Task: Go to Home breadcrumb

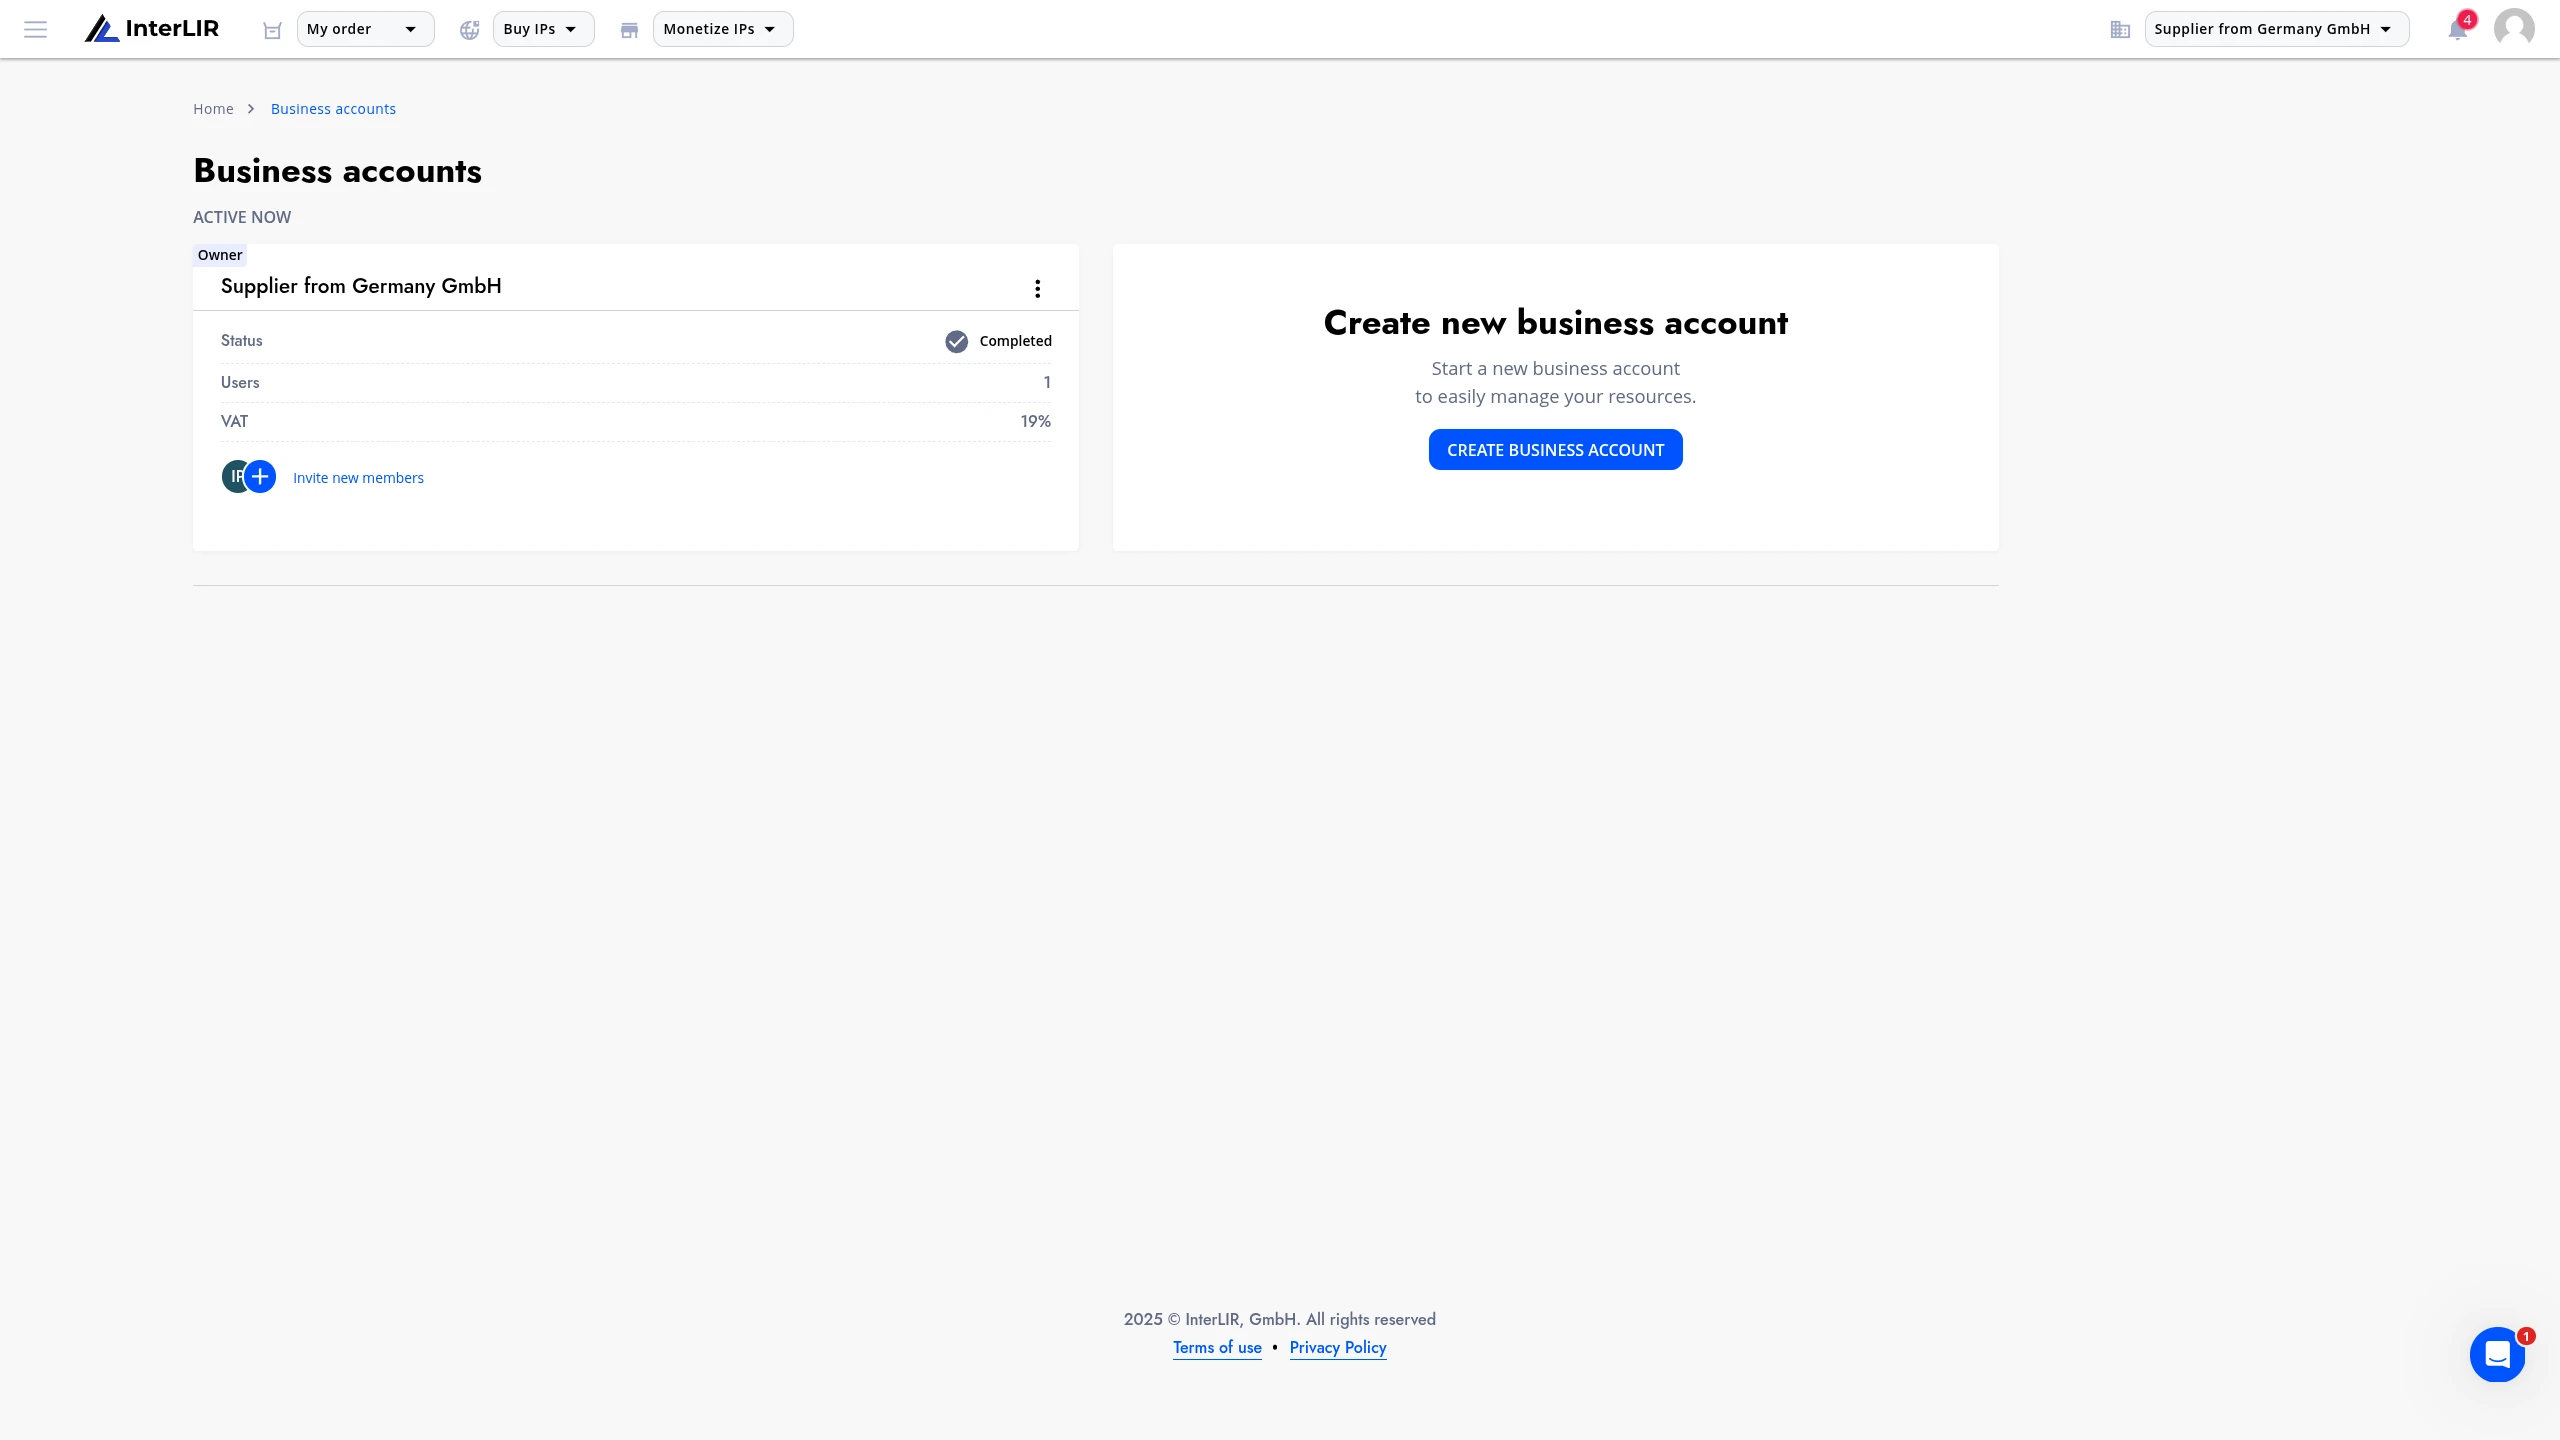Action: [x=213, y=109]
